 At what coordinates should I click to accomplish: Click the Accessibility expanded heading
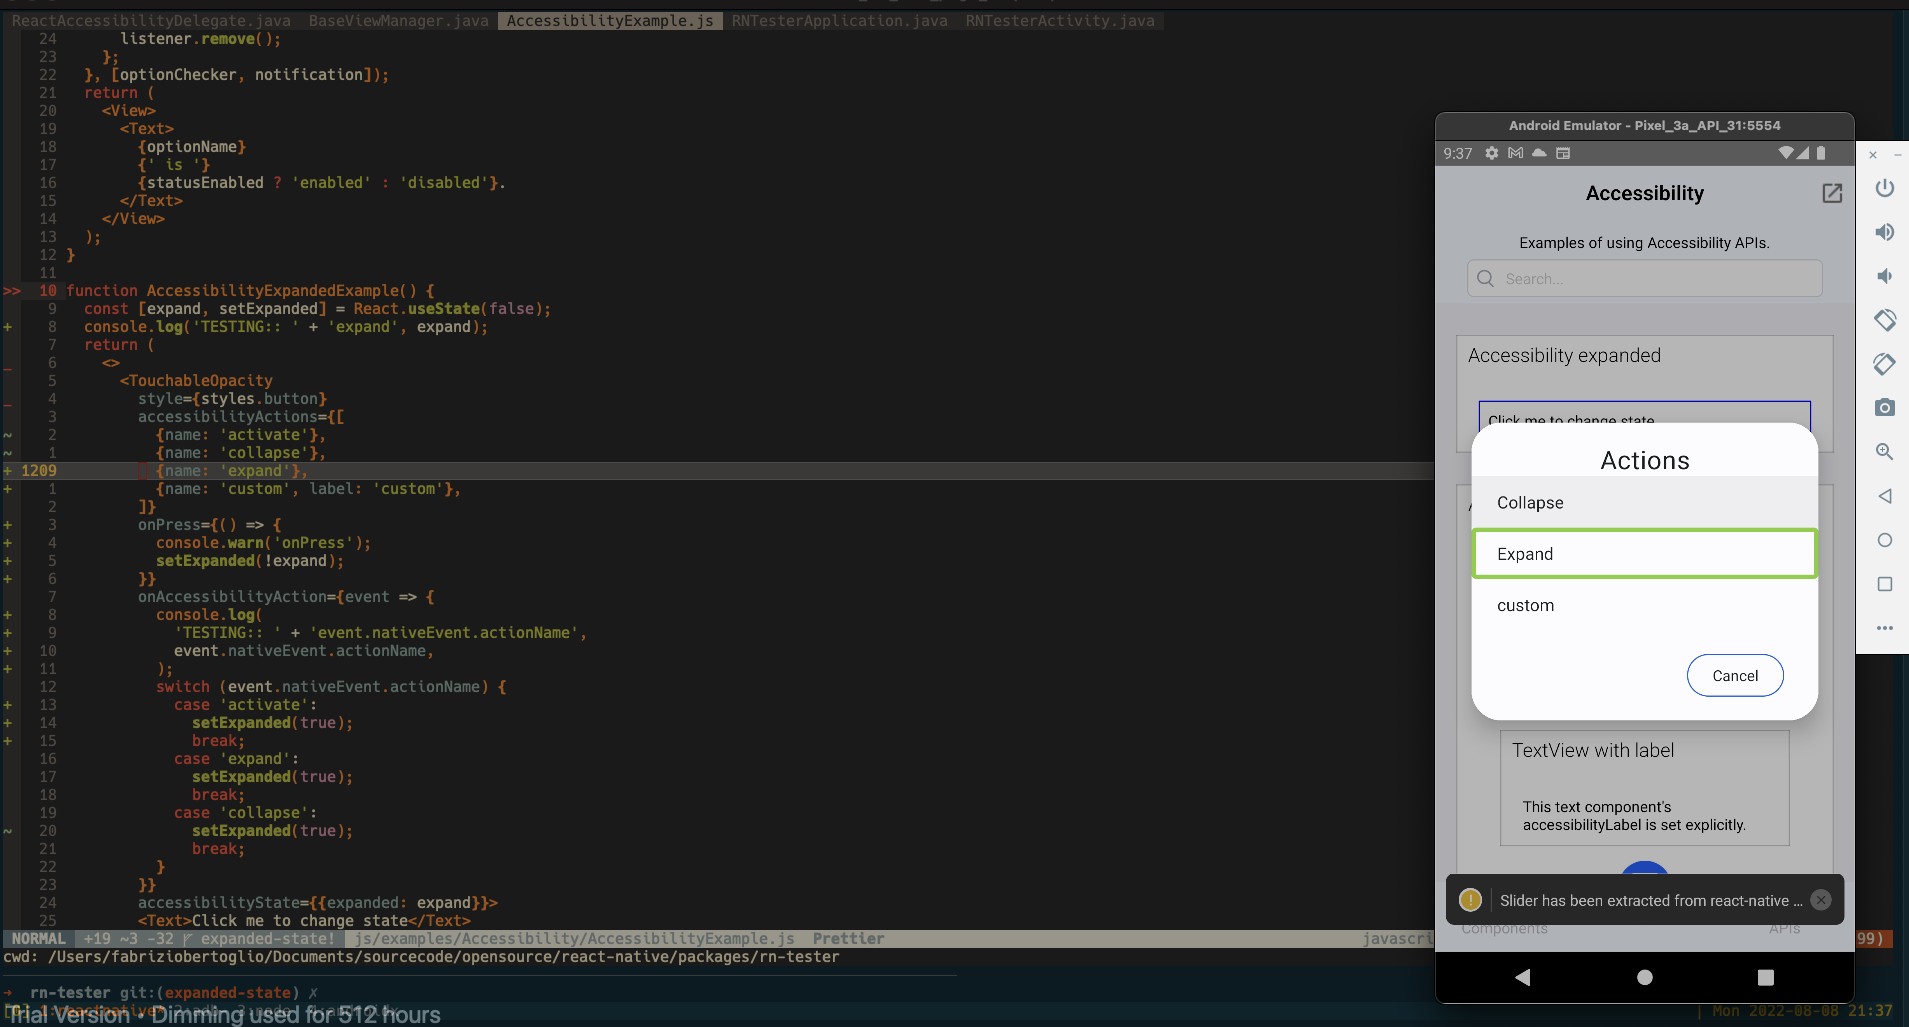(1564, 355)
